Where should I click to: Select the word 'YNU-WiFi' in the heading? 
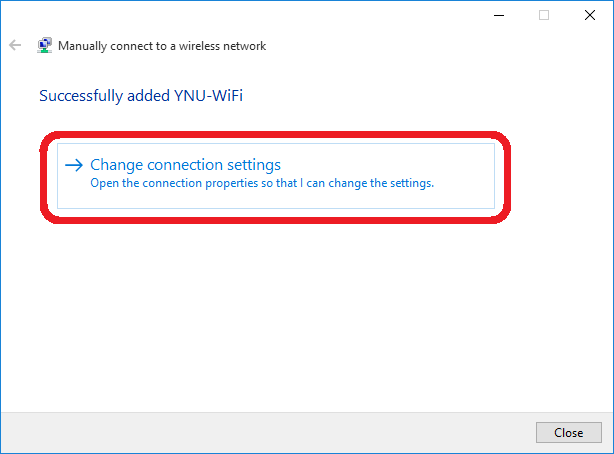pyautogui.click(x=208, y=96)
